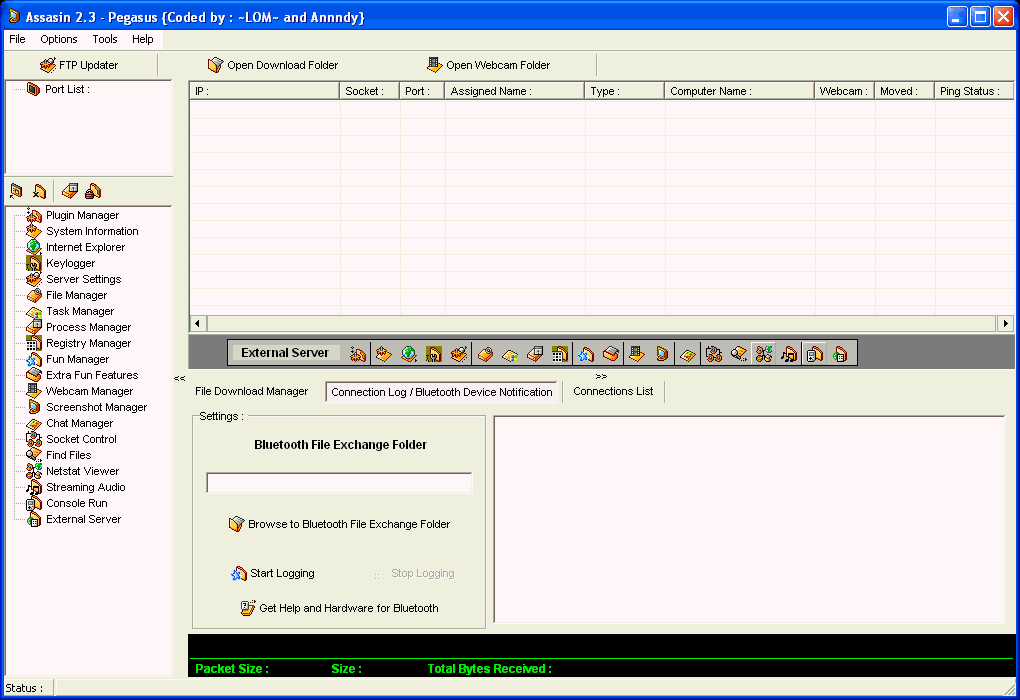Collapse the sidebar using the << arrows
Screen dimensions: 1020x700
[179, 378]
